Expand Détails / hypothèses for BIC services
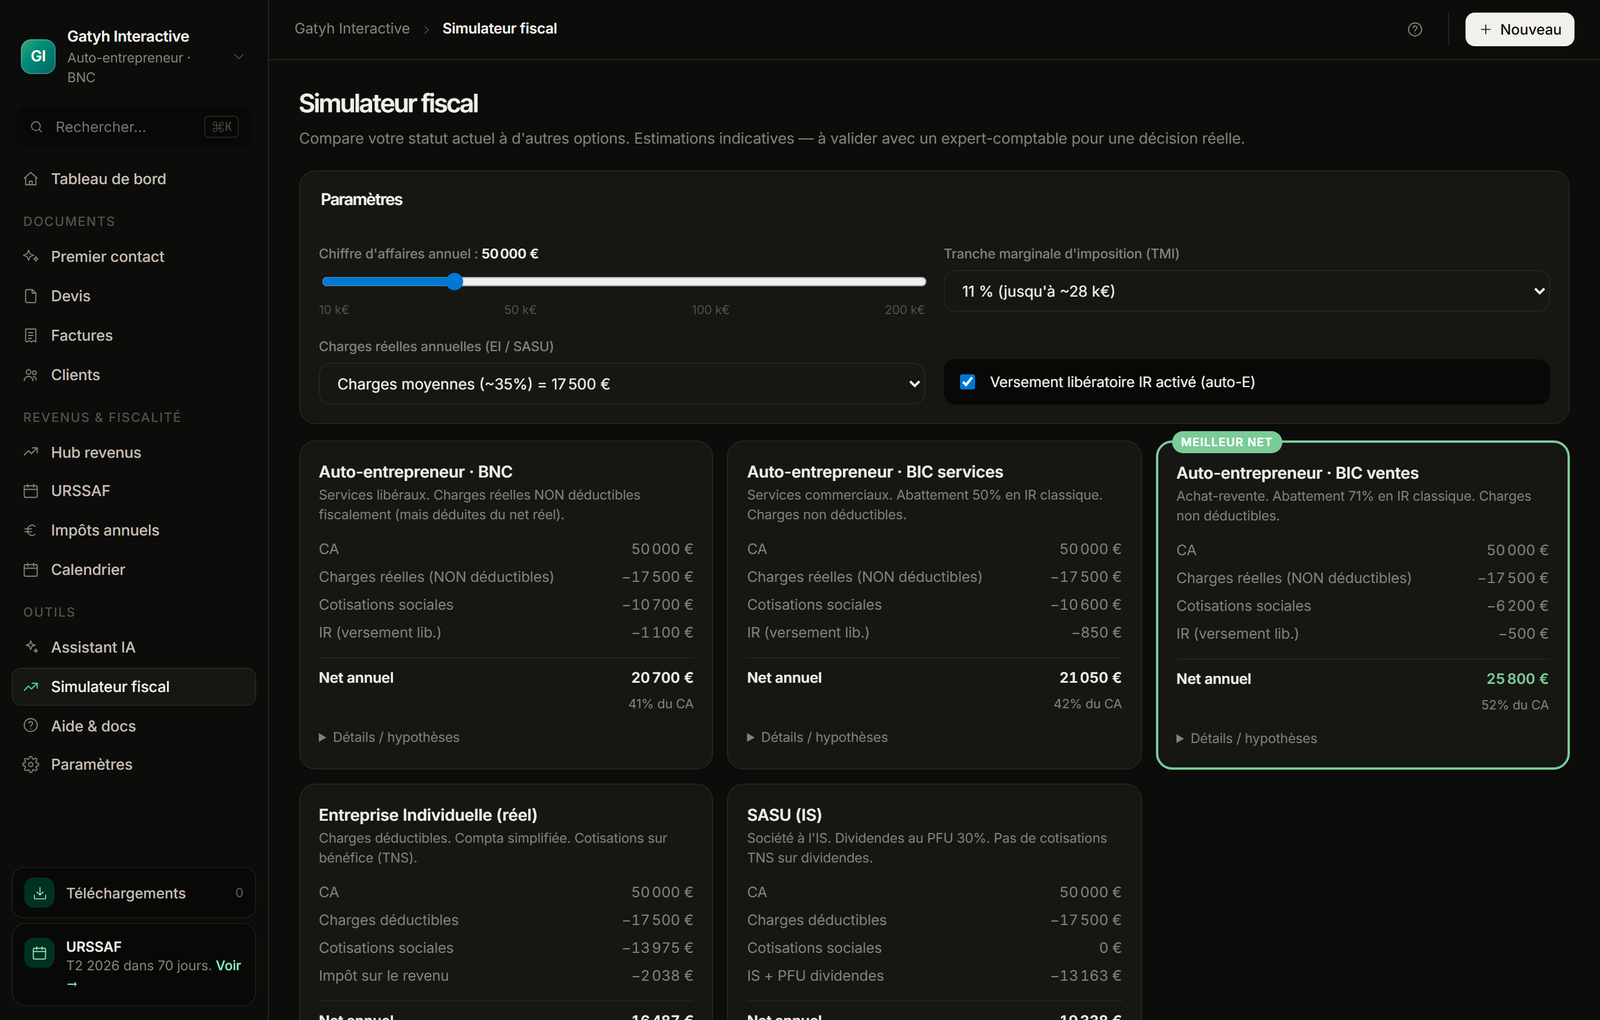 pos(817,738)
